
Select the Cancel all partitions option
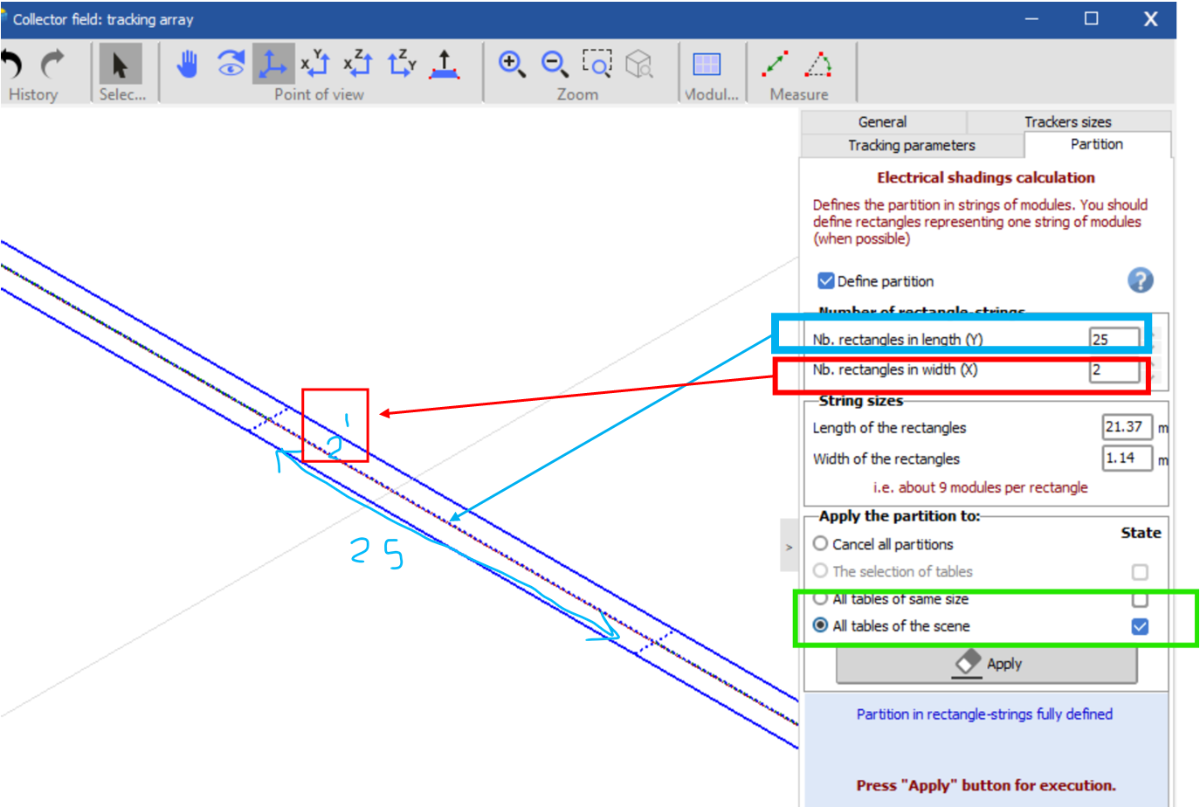(x=821, y=544)
